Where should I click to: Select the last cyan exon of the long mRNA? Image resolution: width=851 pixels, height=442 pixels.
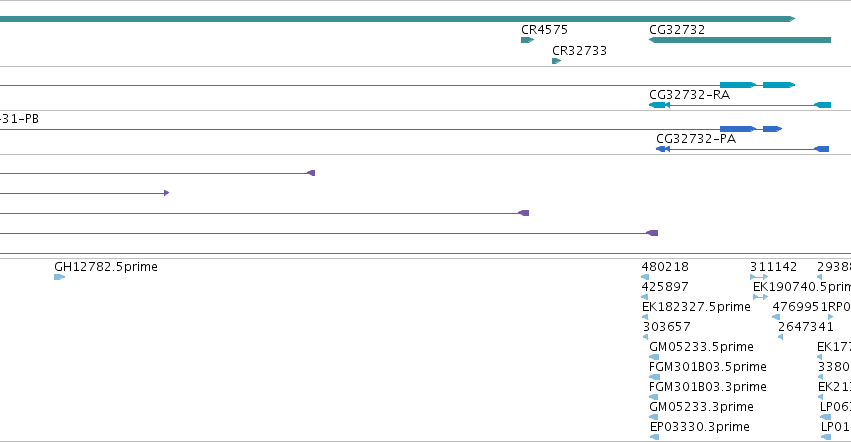pyautogui.click(x=779, y=85)
